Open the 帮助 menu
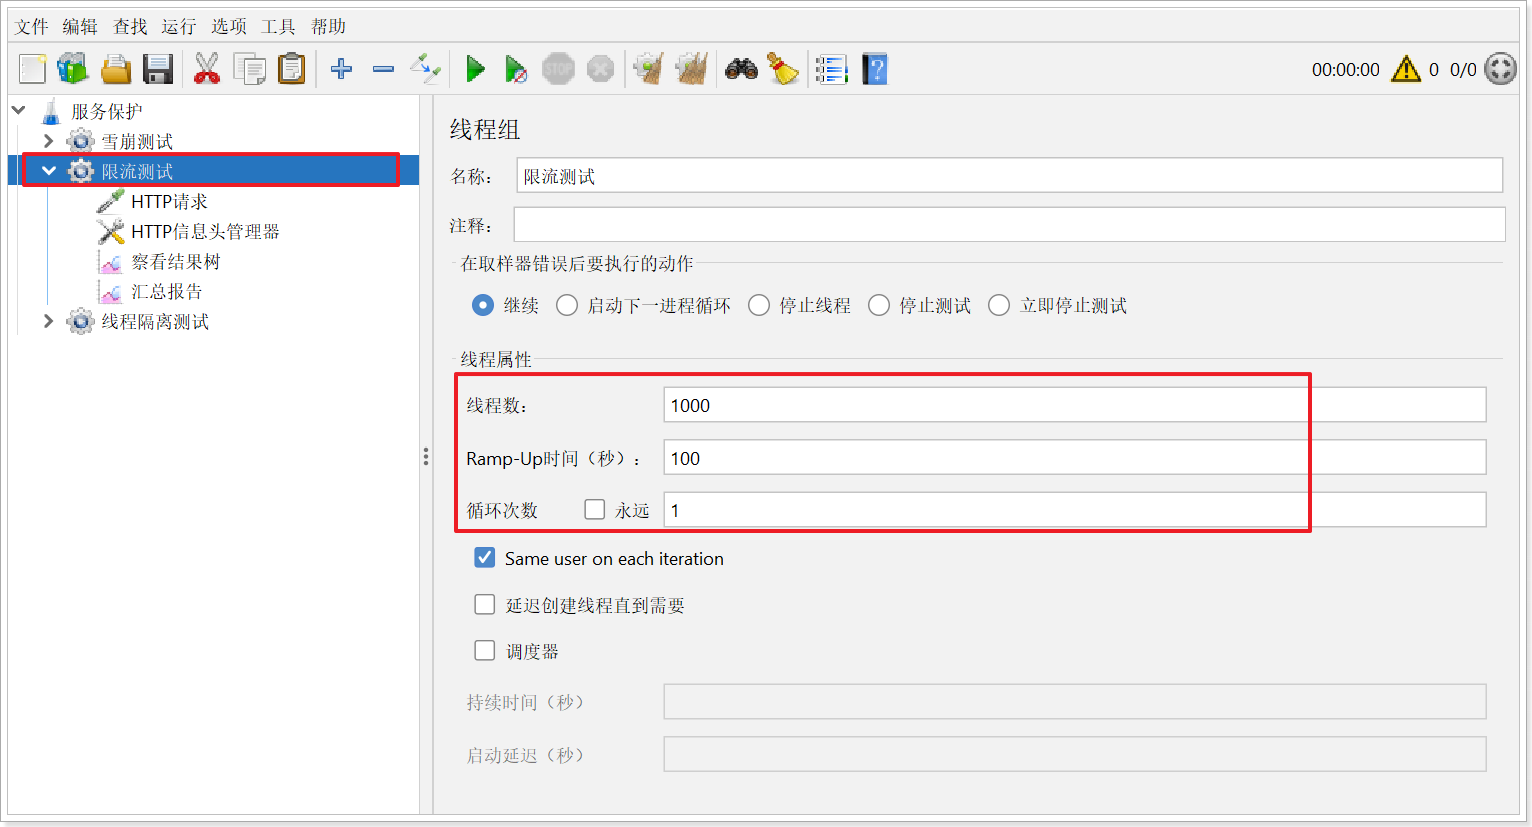Viewport: 1532px width, 827px height. pos(328,26)
